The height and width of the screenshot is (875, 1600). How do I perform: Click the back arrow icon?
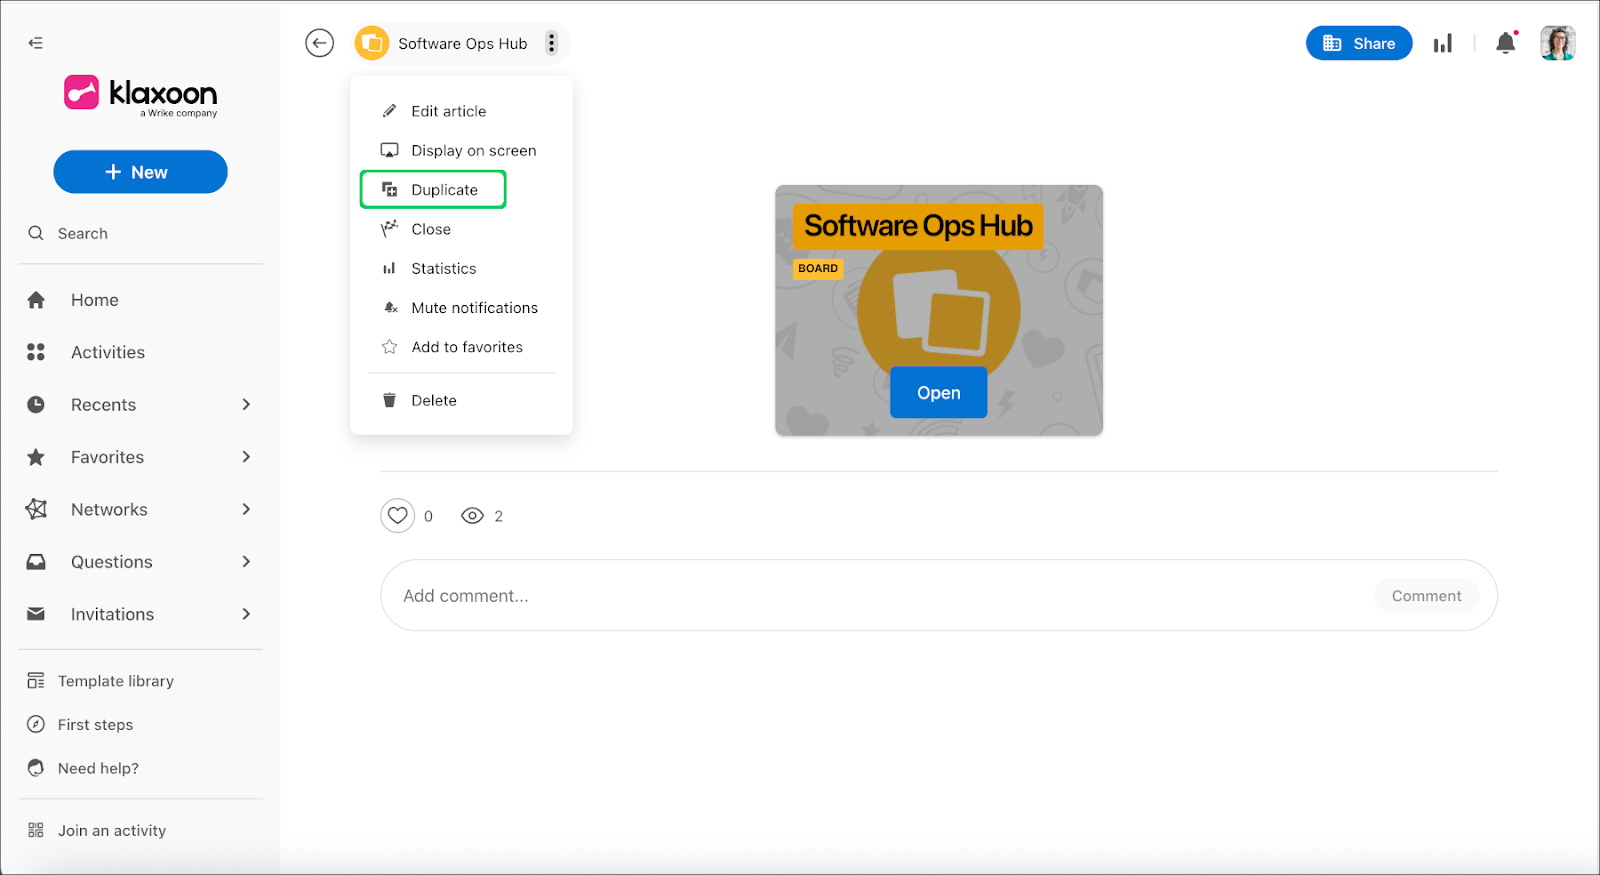pos(319,43)
